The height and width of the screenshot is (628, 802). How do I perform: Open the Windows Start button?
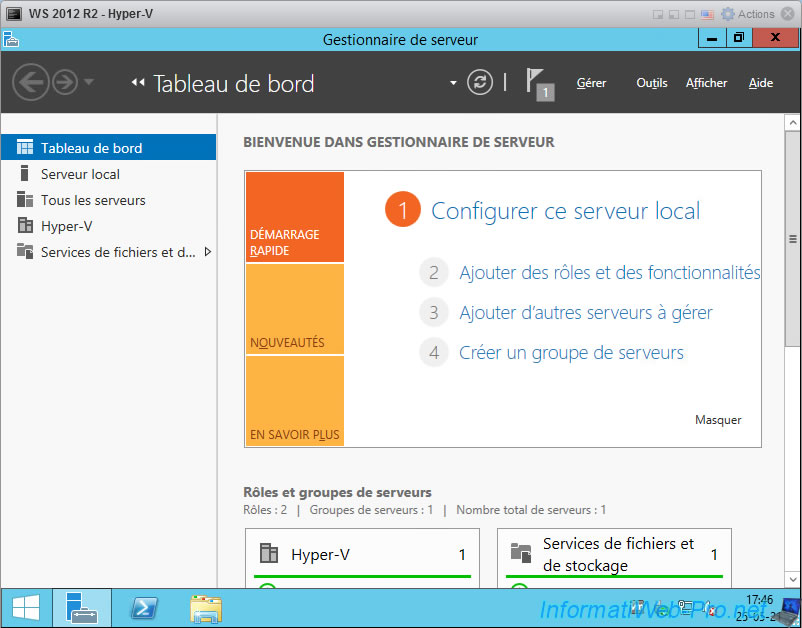(26, 609)
